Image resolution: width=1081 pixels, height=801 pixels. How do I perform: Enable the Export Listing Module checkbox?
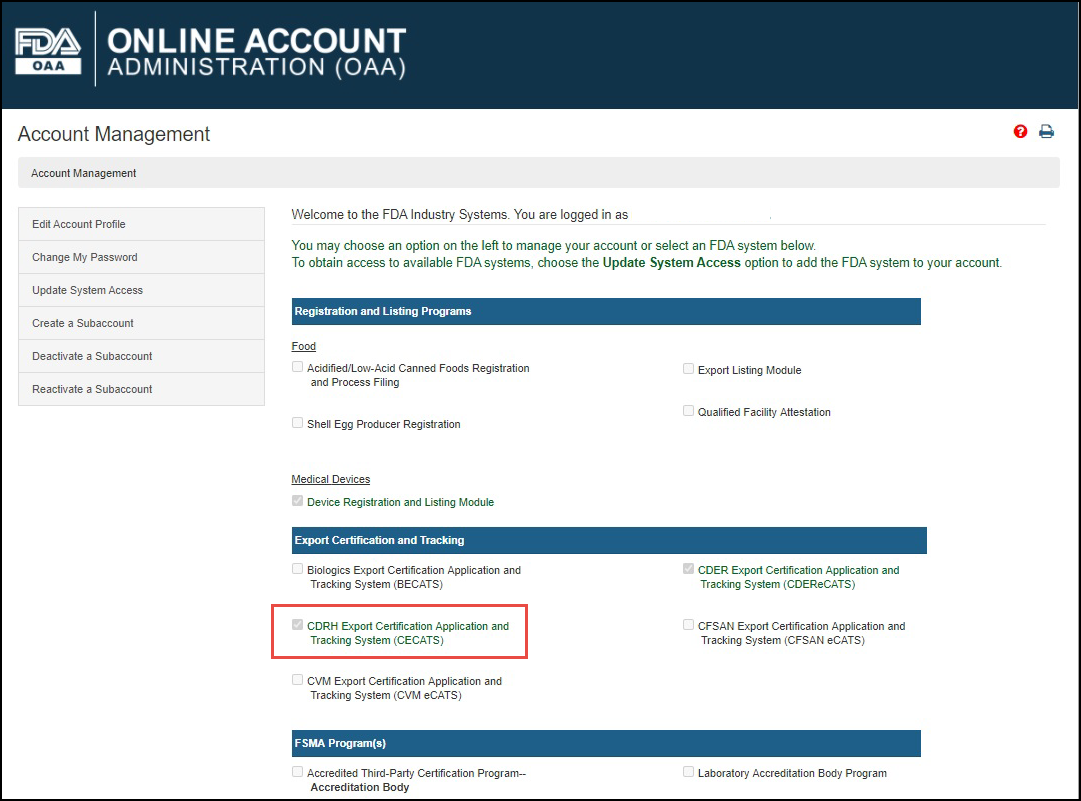(688, 368)
